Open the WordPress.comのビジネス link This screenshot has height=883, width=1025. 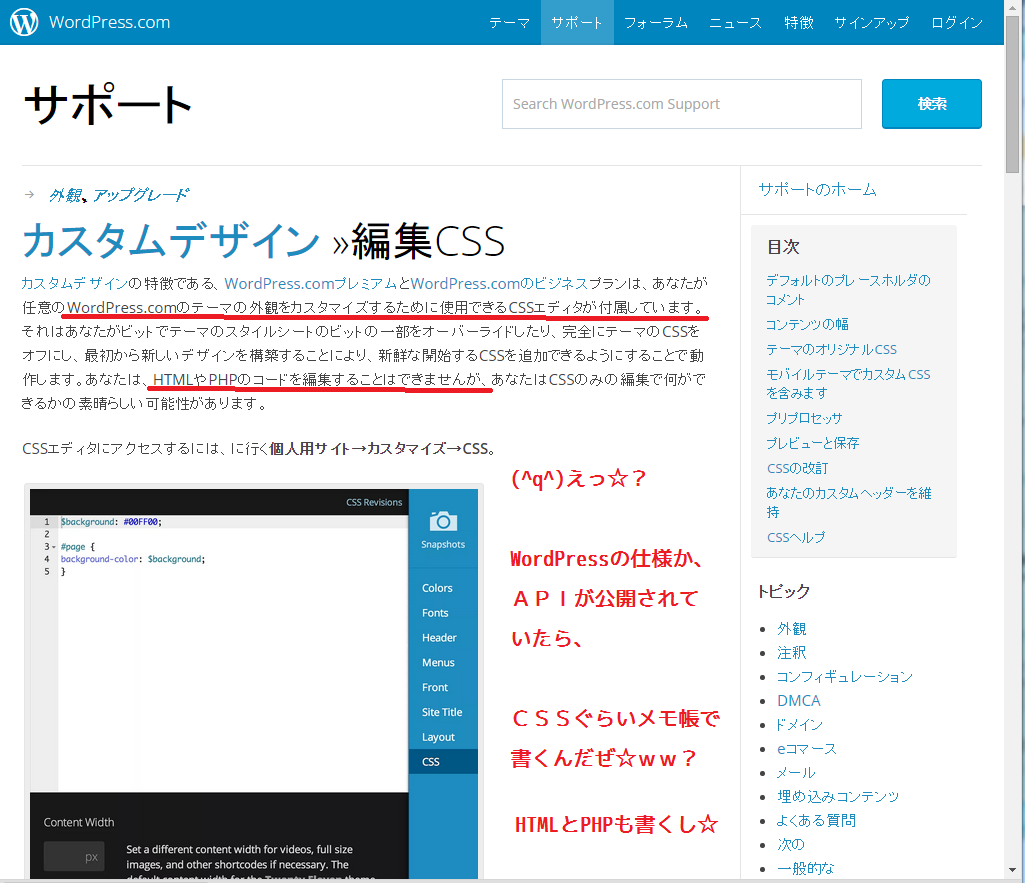tap(499, 283)
